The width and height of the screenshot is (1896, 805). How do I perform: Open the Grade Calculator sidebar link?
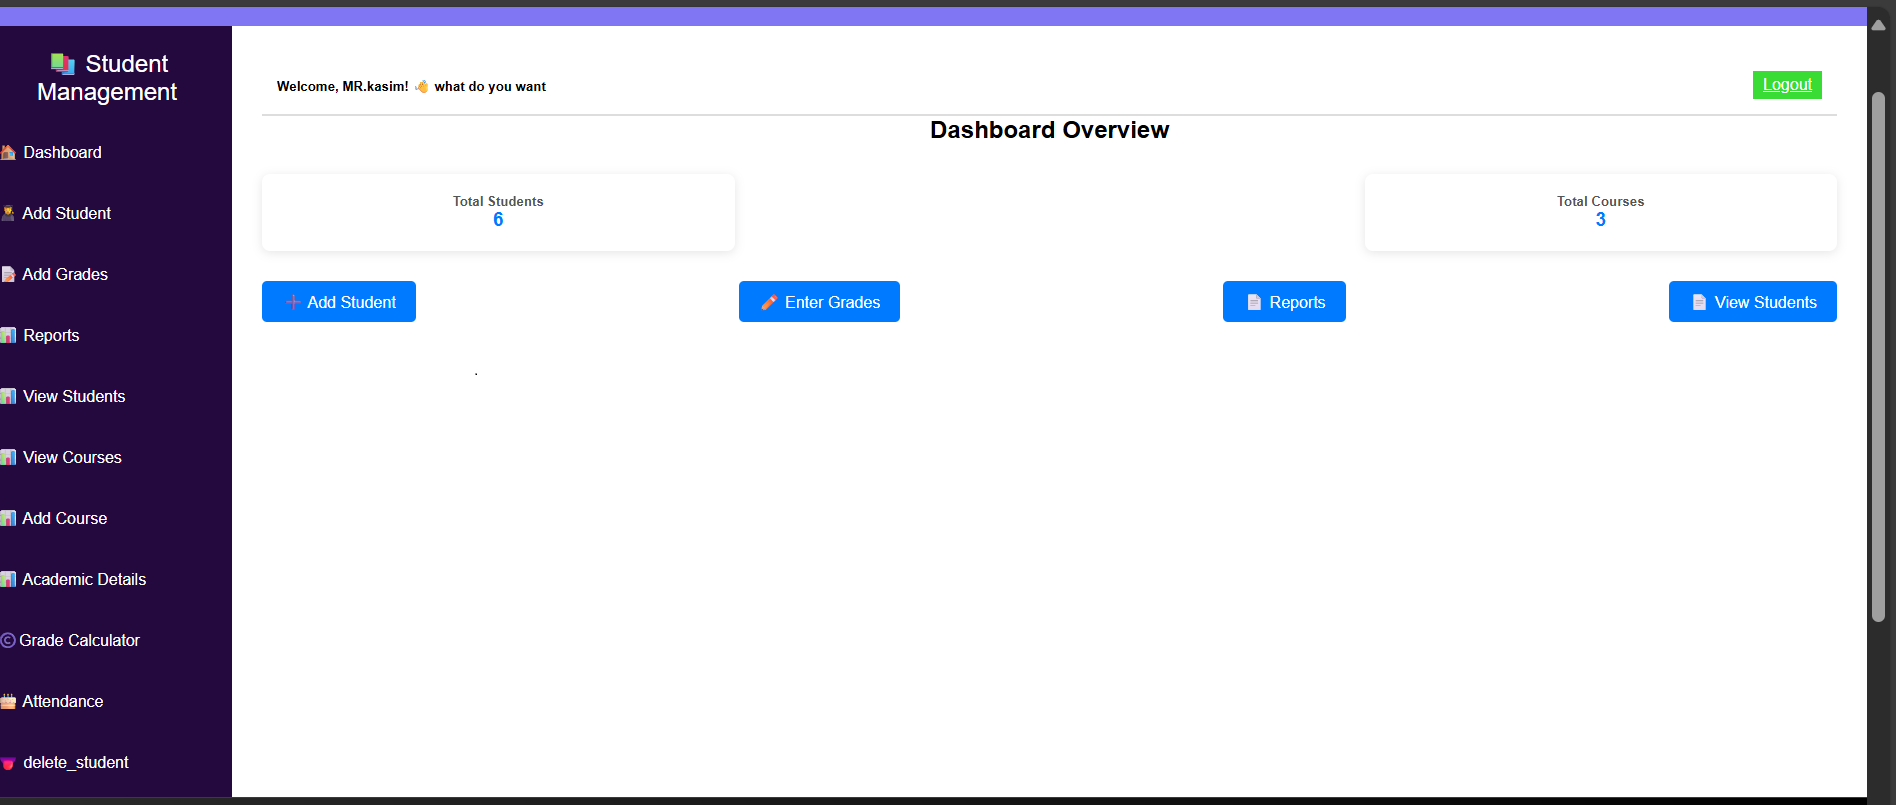click(79, 640)
